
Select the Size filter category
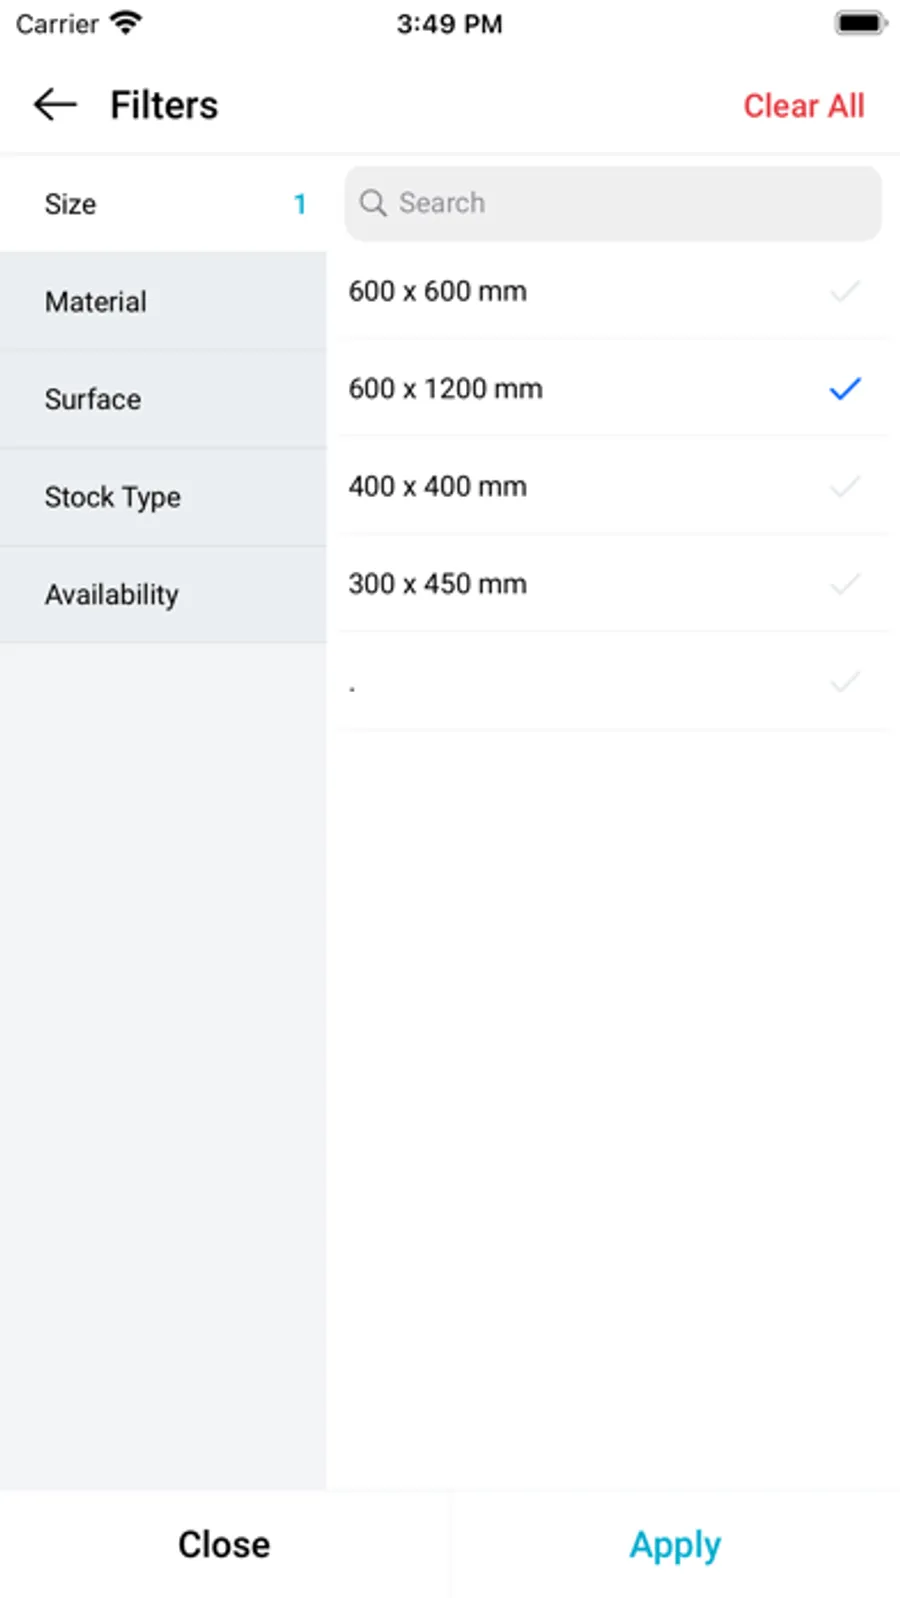pyautogui.click(x=71, y=204)
